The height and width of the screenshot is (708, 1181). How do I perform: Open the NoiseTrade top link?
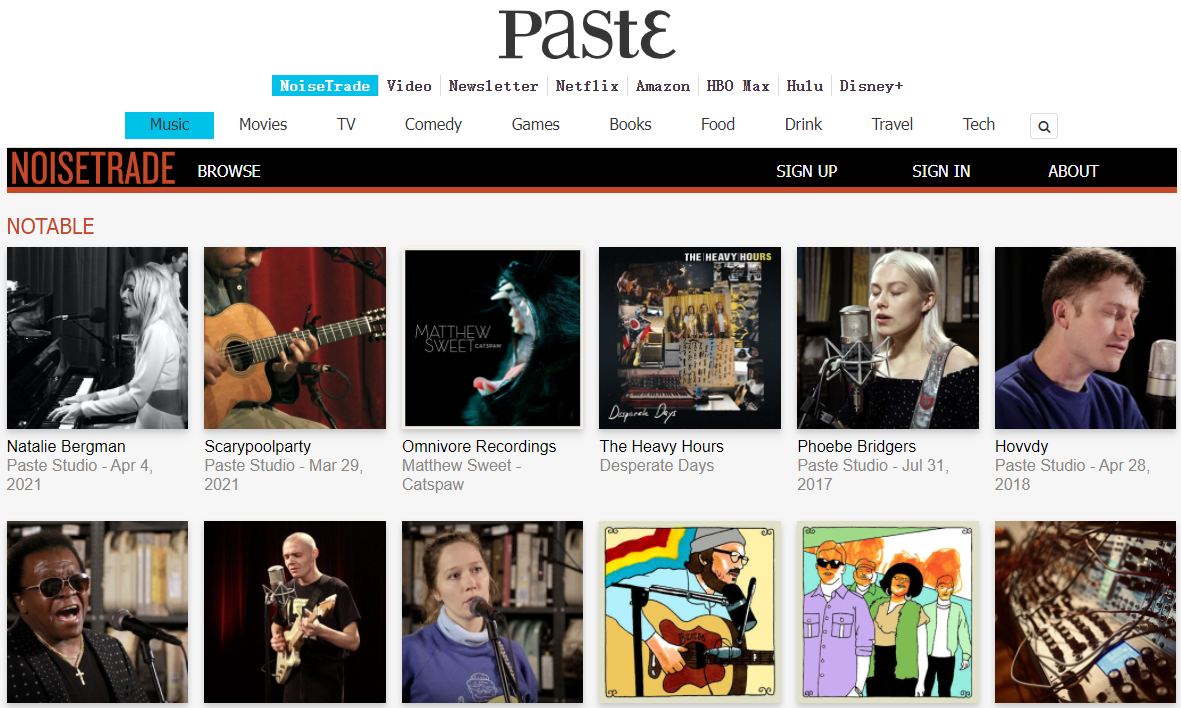325,86
